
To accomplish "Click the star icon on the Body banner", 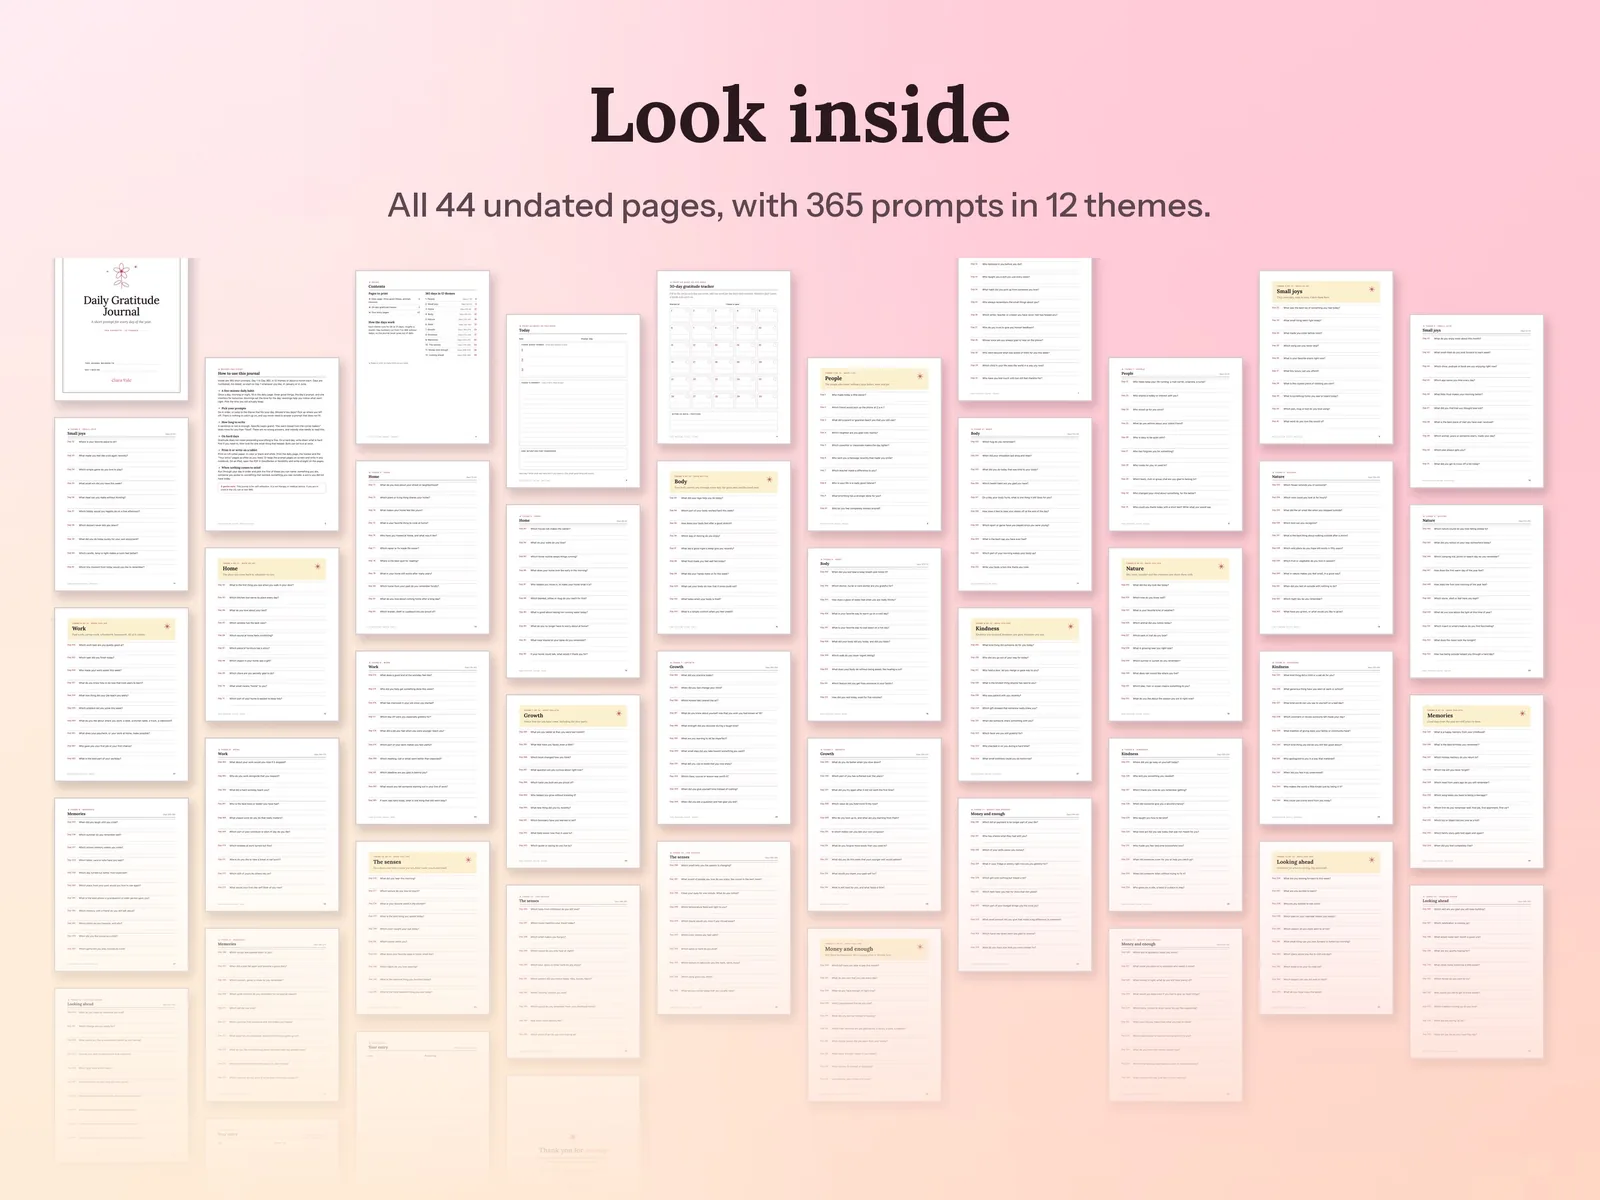I will 770,480.
